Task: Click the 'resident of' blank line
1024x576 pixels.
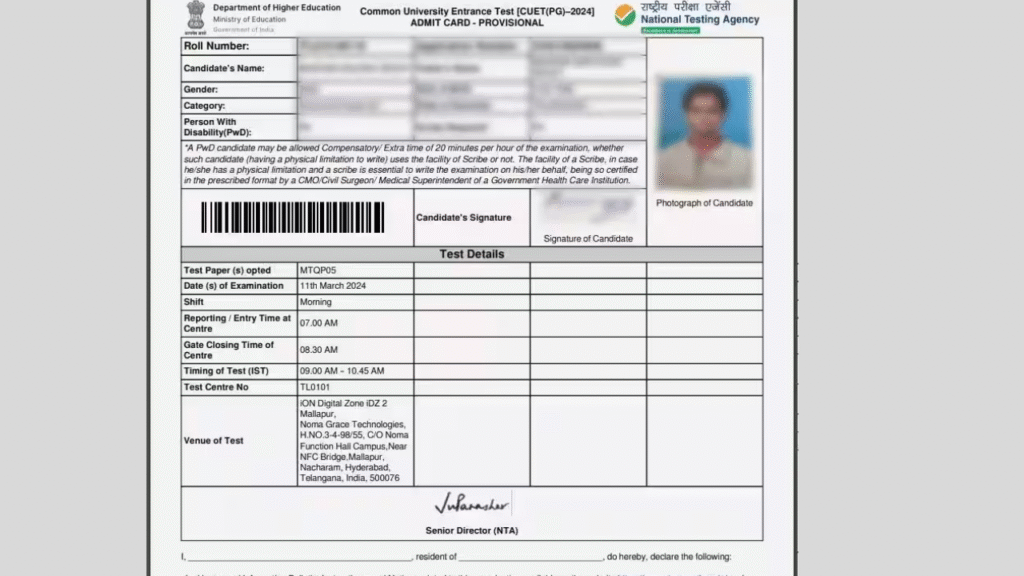Action: click(530, 558)
